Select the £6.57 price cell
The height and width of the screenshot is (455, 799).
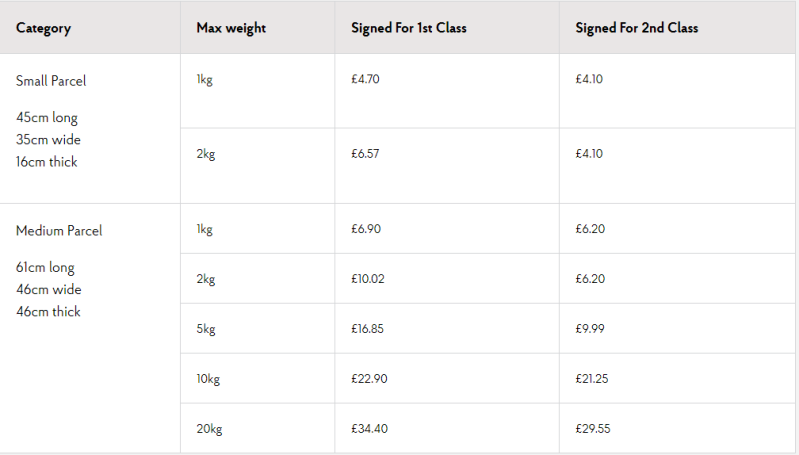coord(365,154)
